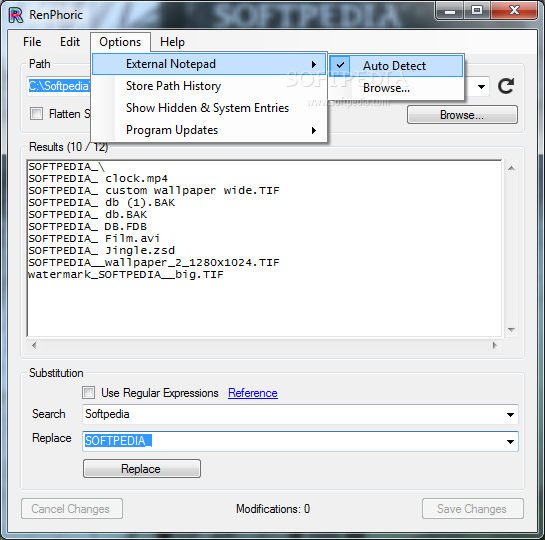
Task: Open the Replace field dropdown arrow
Action: (510, 442)
